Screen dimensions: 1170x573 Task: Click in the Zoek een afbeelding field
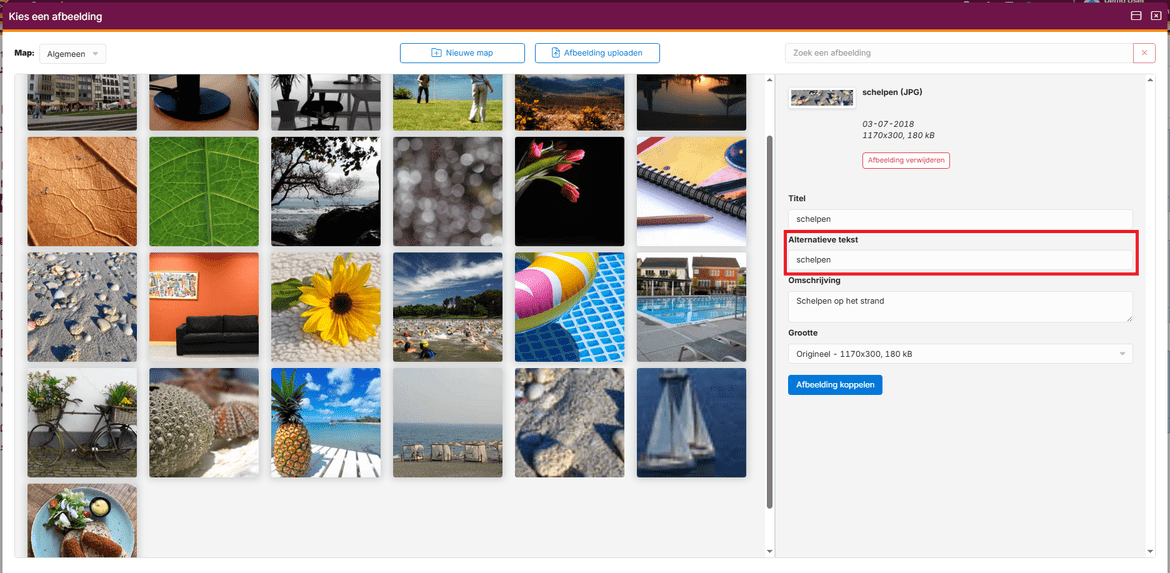coord(958,53)
